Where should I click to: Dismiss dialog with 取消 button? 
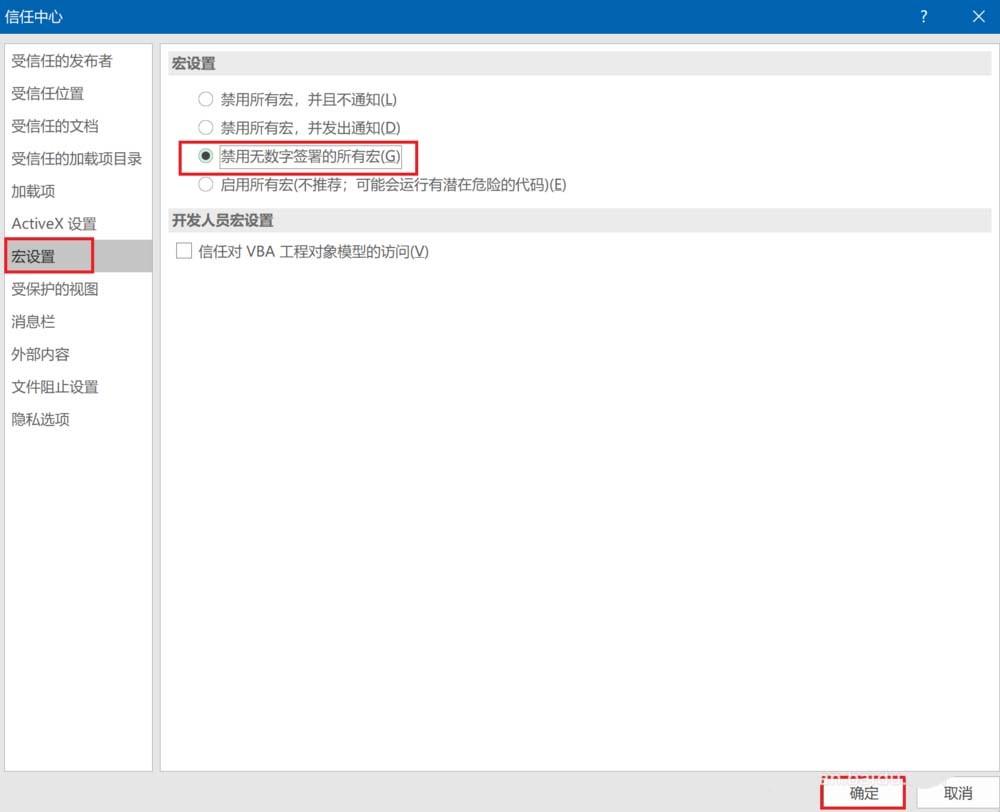[x=957, y=794]
